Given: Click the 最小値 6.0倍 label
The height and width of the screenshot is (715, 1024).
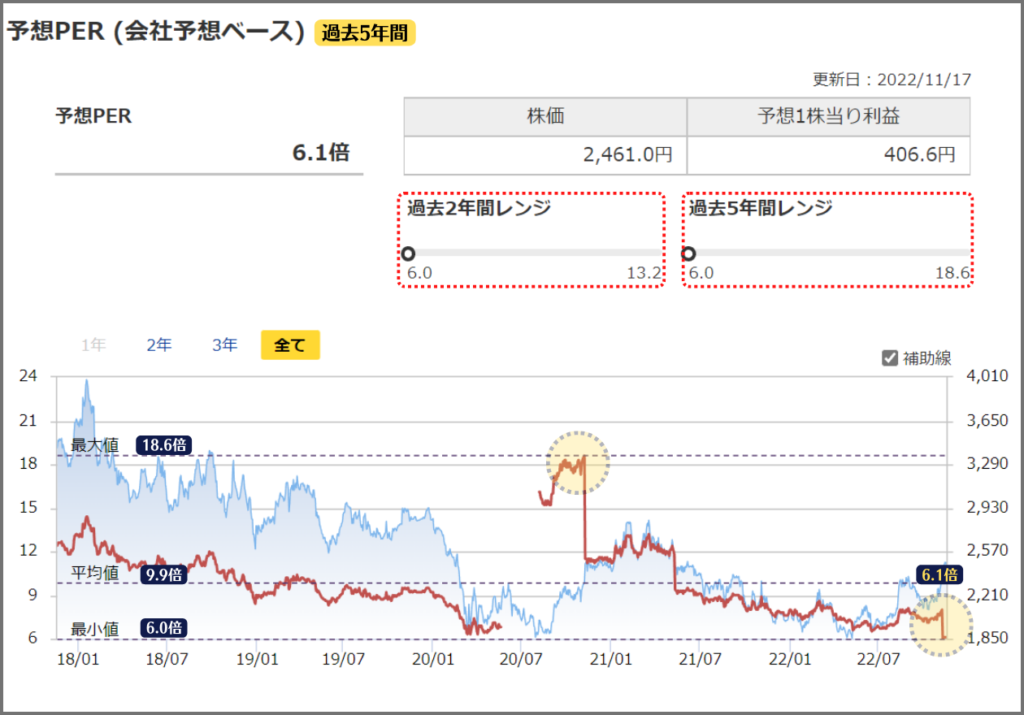Looking at the screenshot, I should (164, 628).
